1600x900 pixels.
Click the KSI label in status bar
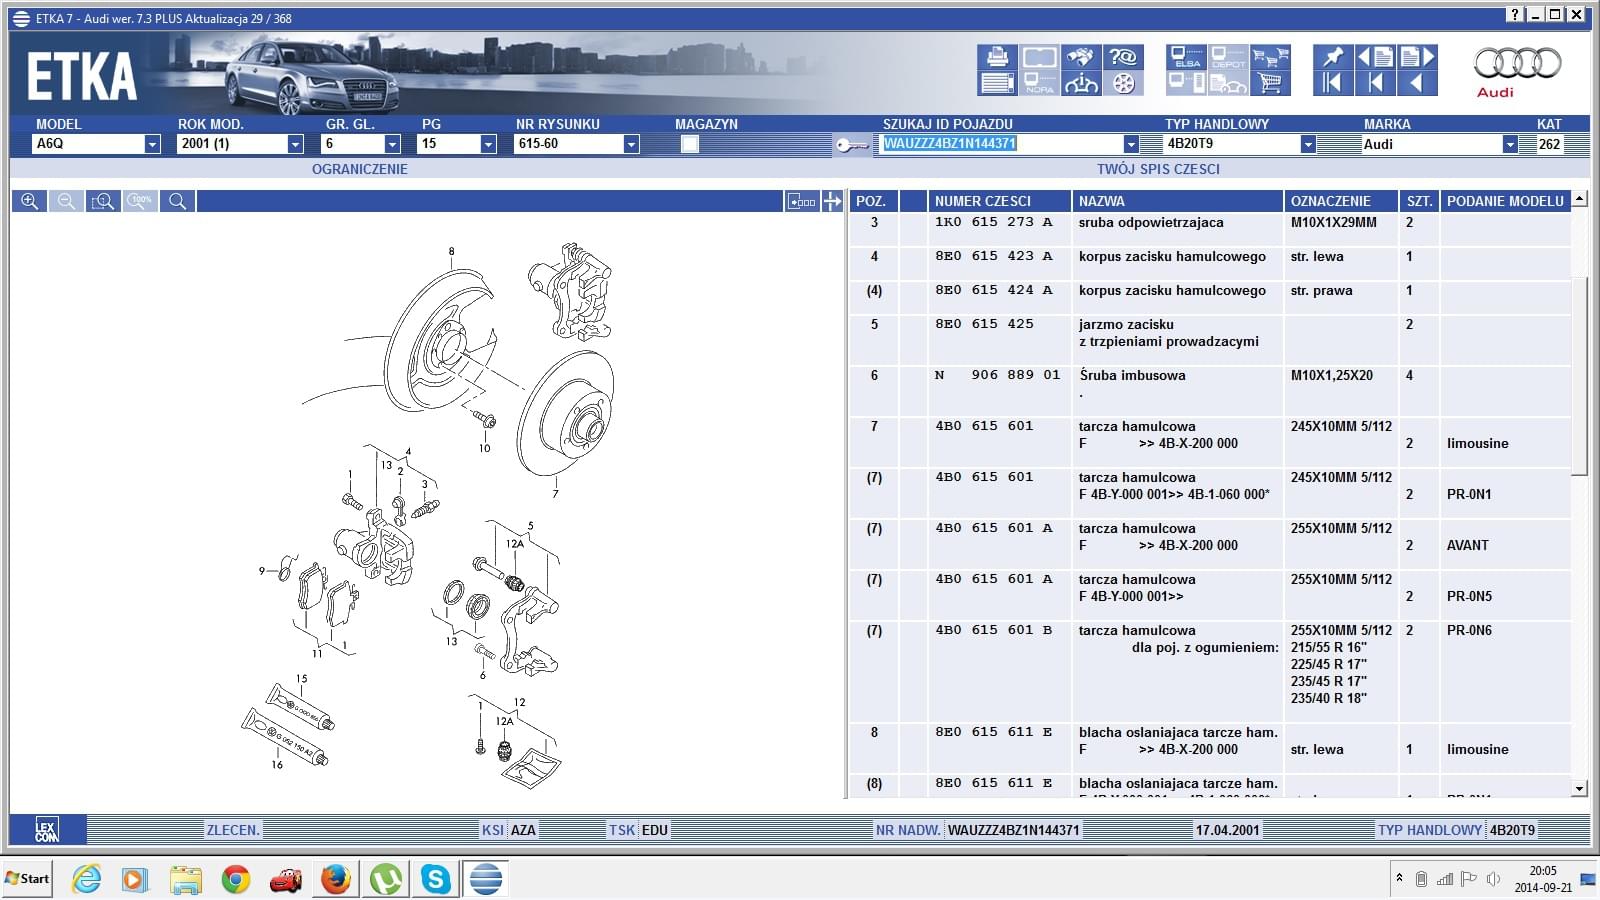[x=493, y=830]
